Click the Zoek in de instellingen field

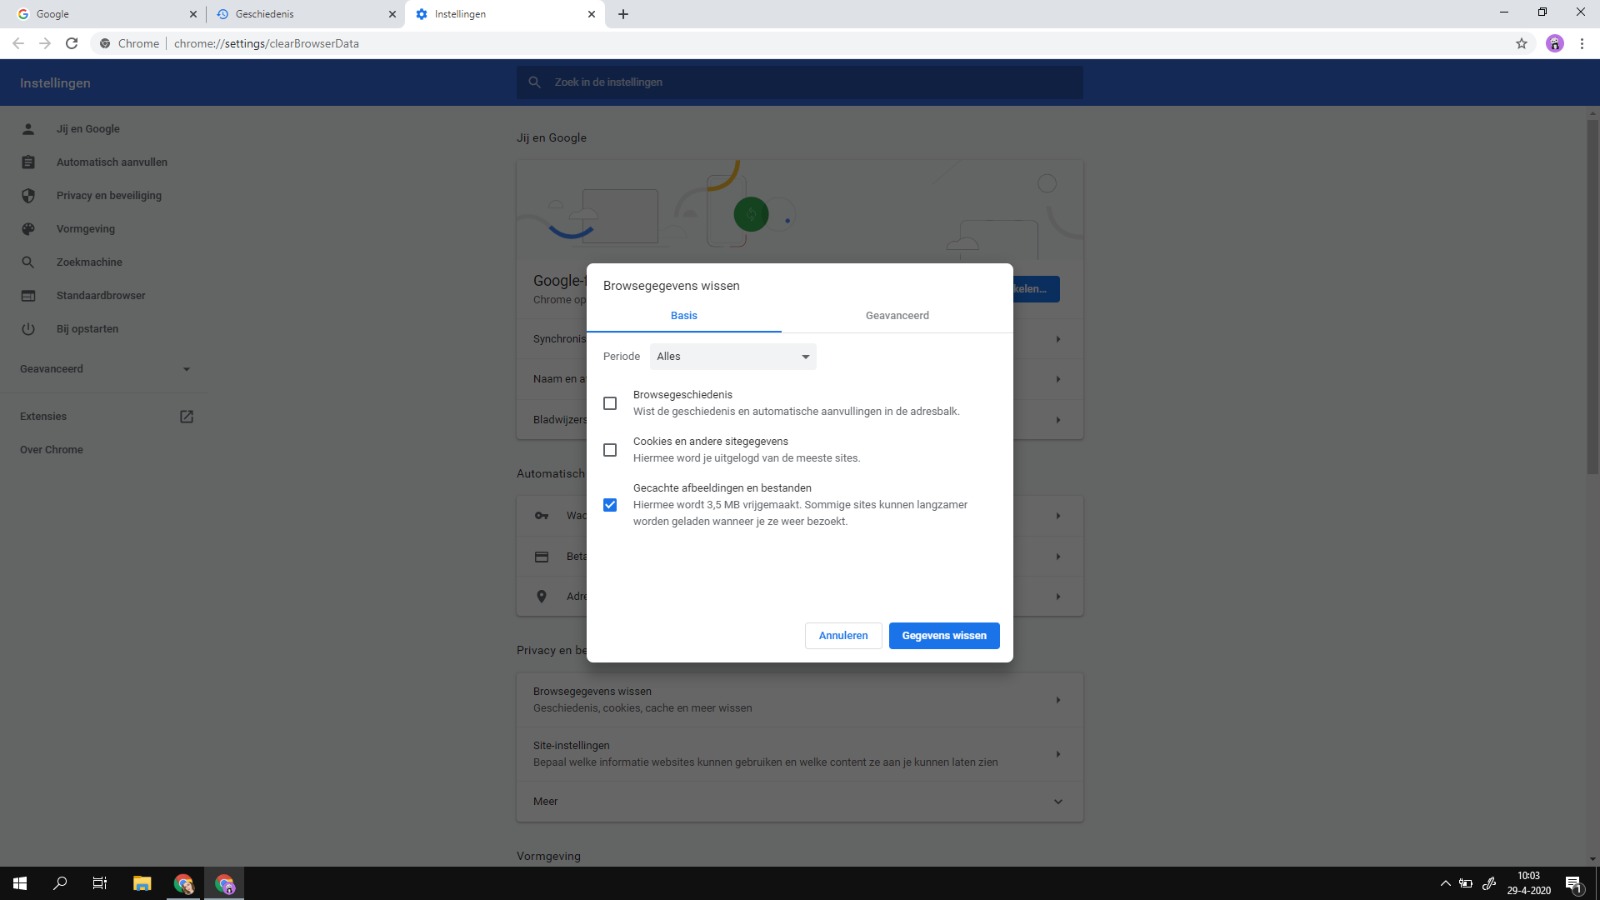pyautogui.click(x=800, y=82)
